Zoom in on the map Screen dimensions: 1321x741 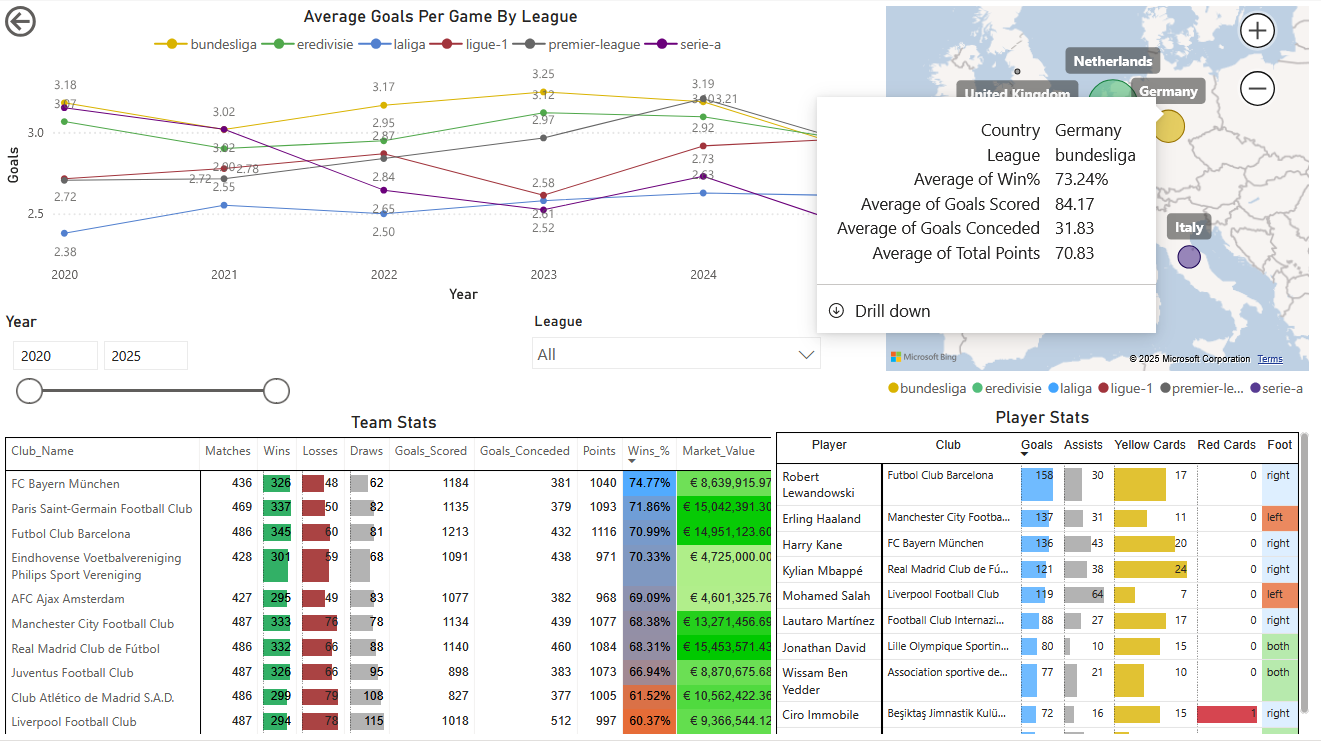tap(1257, 31)
